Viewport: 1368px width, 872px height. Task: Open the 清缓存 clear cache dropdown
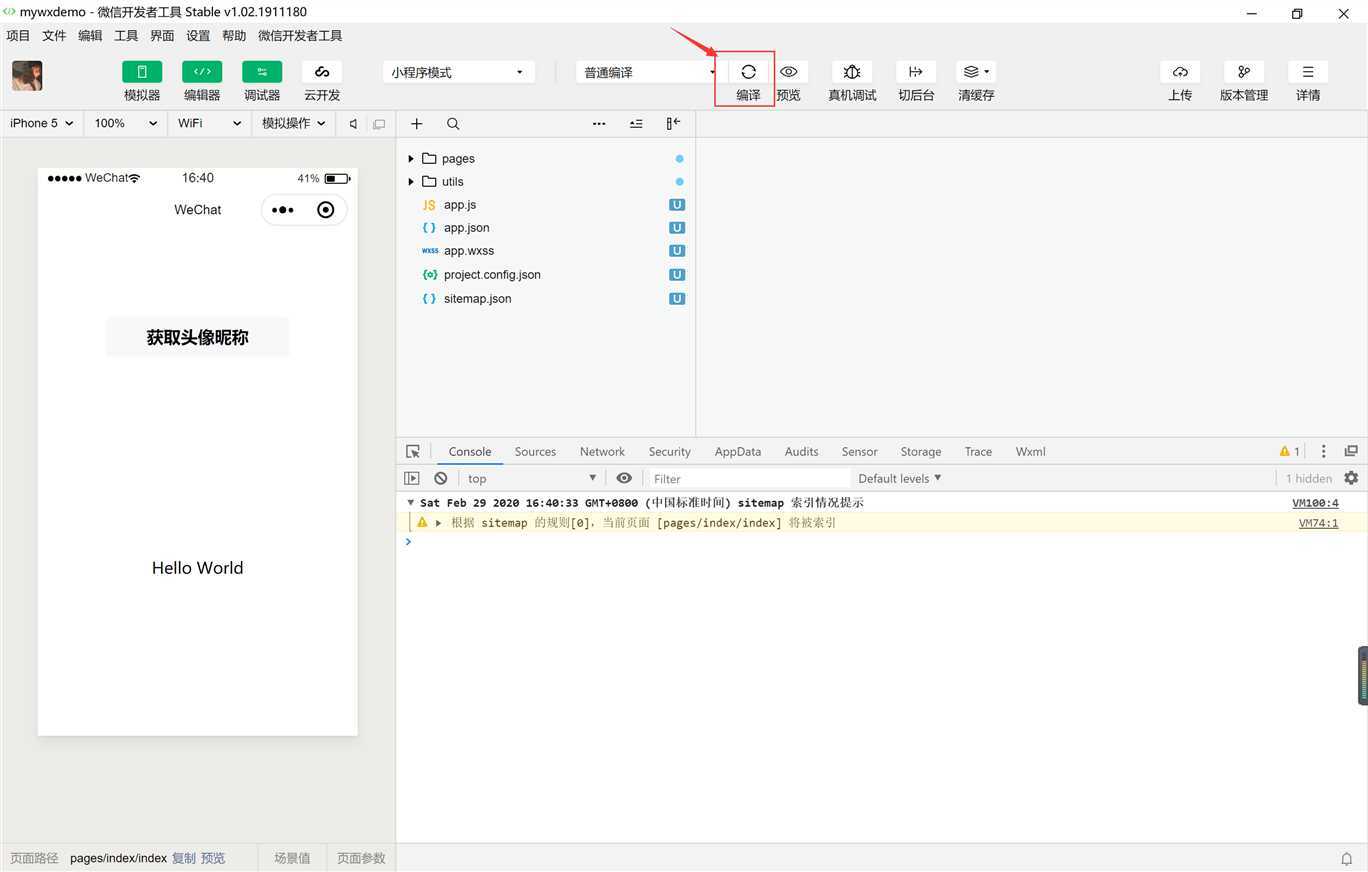(x=976, y=72)
